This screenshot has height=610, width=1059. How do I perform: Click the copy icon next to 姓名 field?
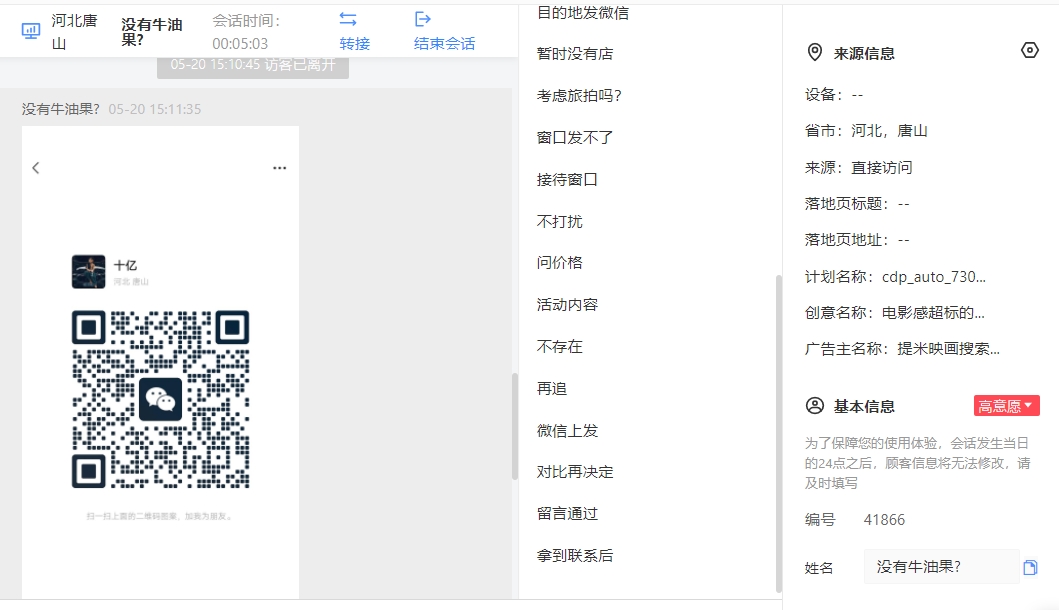[1030, 567]
